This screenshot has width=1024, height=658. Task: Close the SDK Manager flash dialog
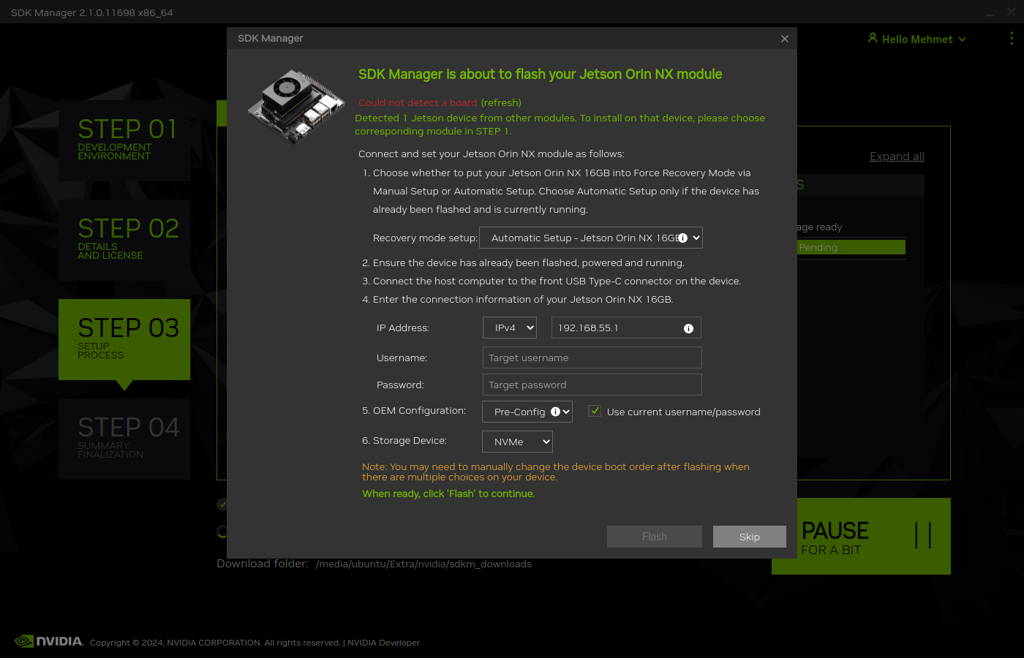pos(784,39)
